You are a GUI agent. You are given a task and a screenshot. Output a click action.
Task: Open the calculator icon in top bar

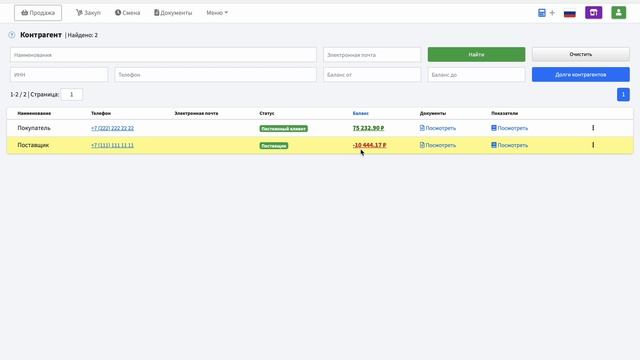coord(542,13)
